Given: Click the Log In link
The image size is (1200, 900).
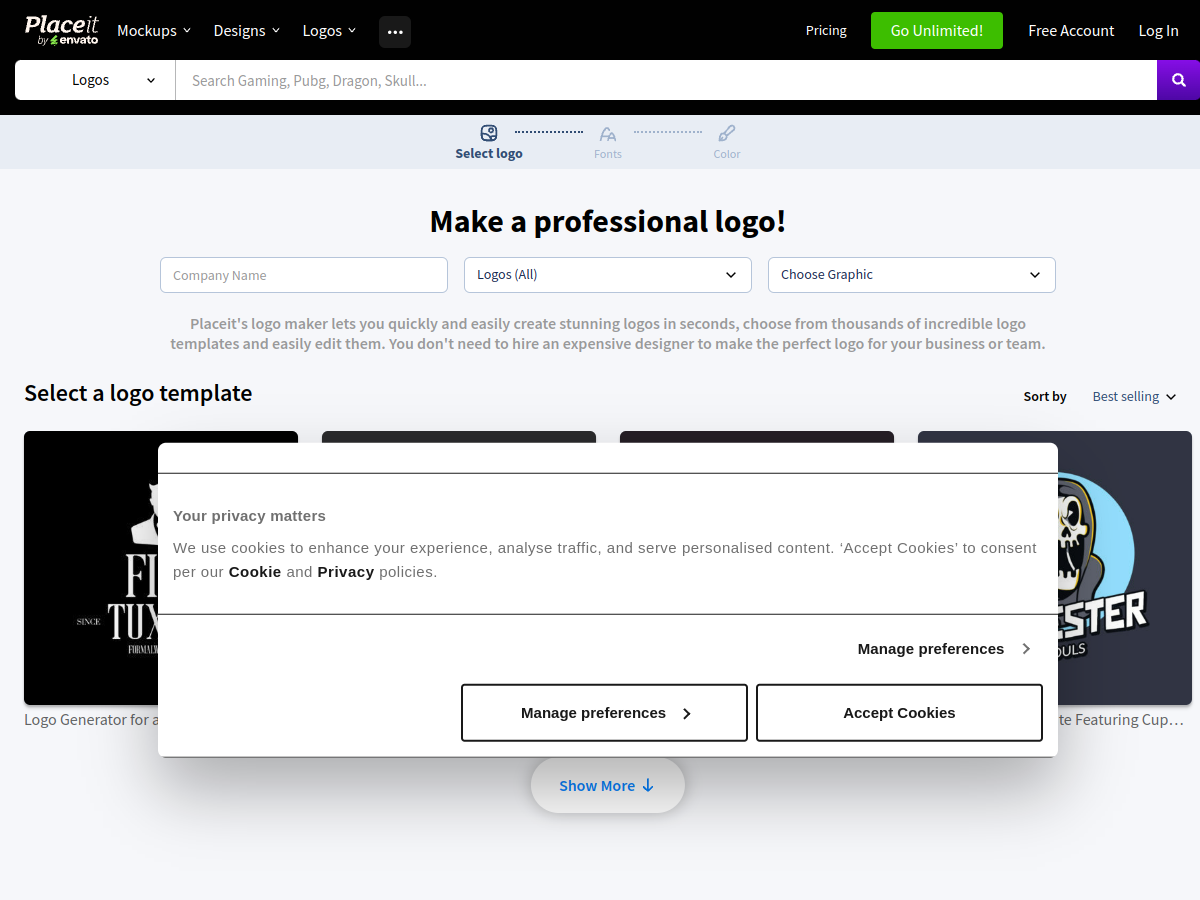Looking at the screenshot, I should pyautogui.click(x=1158, y=30).
